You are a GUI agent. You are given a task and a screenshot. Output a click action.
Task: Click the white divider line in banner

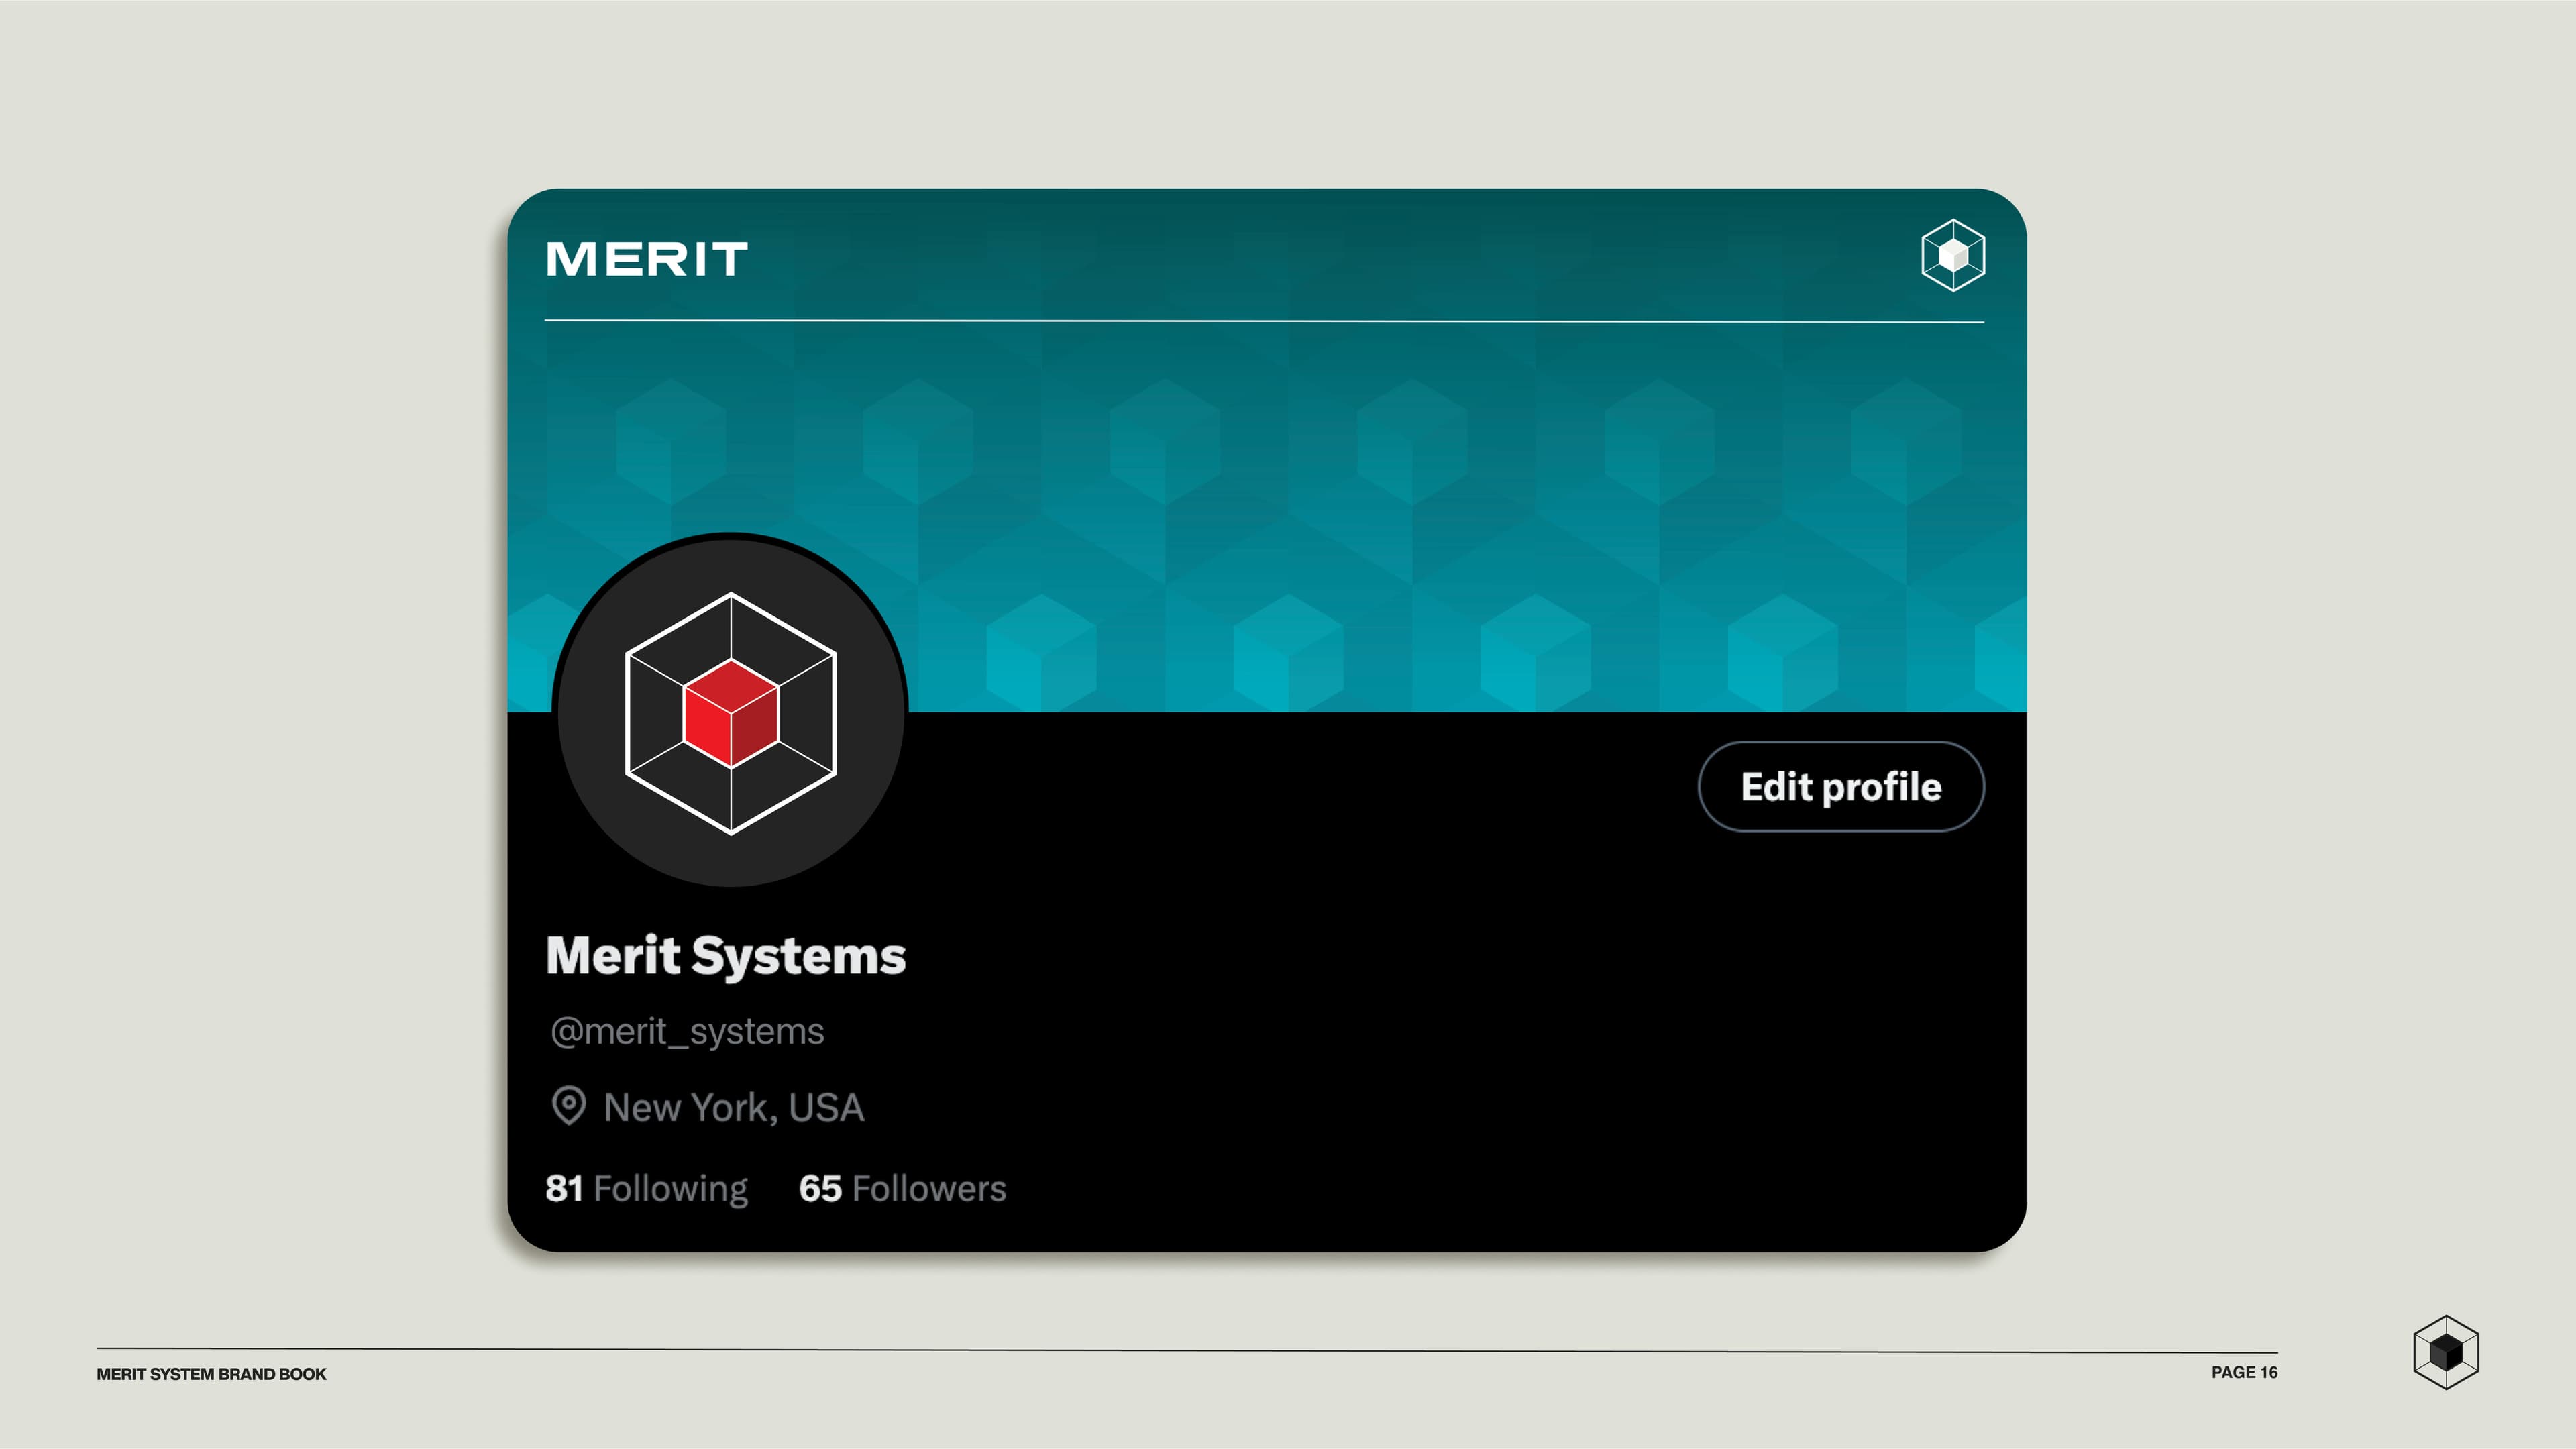[x=1264, y=321]
